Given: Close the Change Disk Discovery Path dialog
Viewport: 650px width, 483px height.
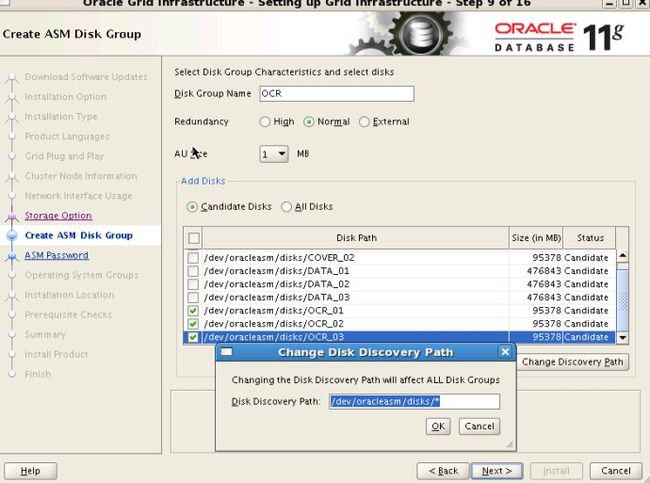Looking at the screenshot, I should point(505,352).
